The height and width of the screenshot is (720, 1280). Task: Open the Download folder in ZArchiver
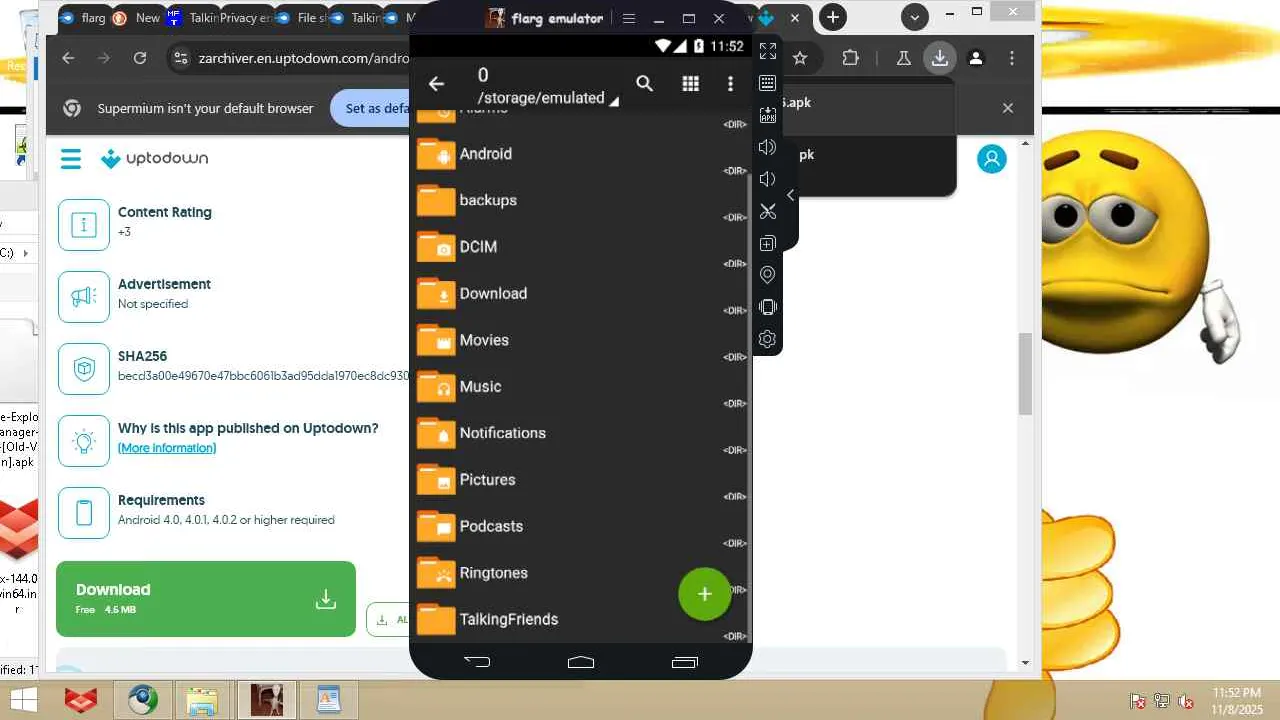click(x=582, y=294)
